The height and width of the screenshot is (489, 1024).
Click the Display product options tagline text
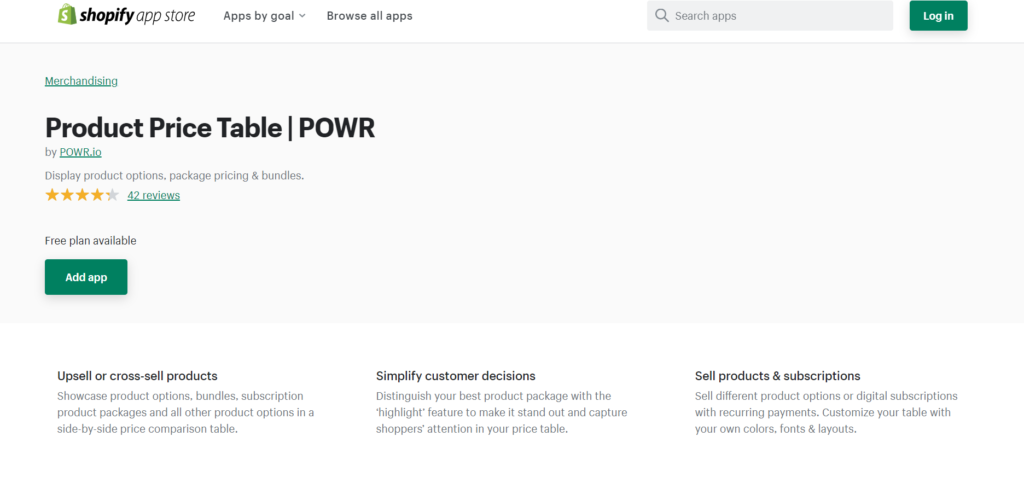pos(174,176)
